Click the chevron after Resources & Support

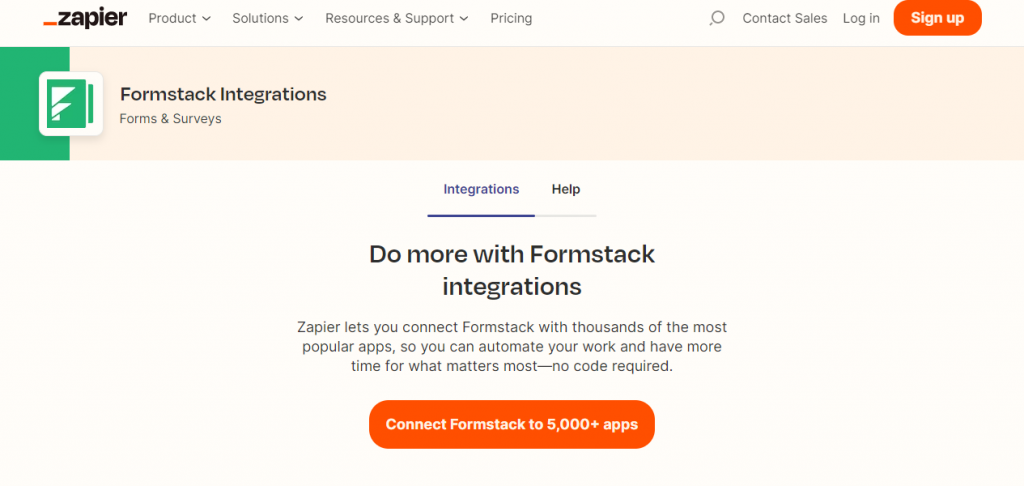[464, 19]
